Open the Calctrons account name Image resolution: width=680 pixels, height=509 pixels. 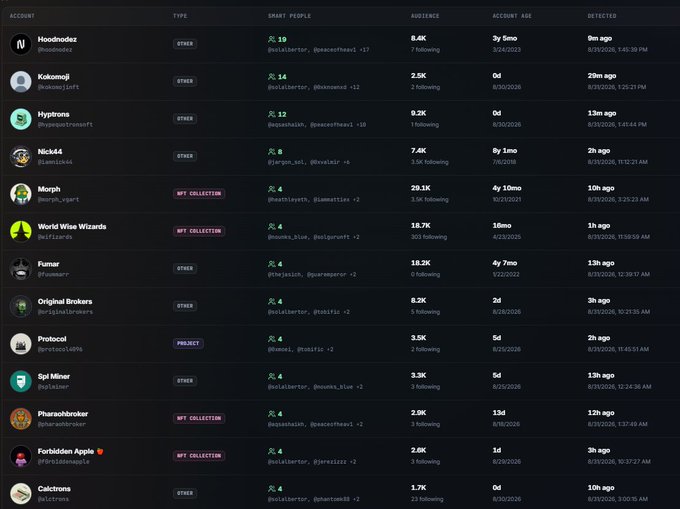pyautogui.click(x=54, y=489)
